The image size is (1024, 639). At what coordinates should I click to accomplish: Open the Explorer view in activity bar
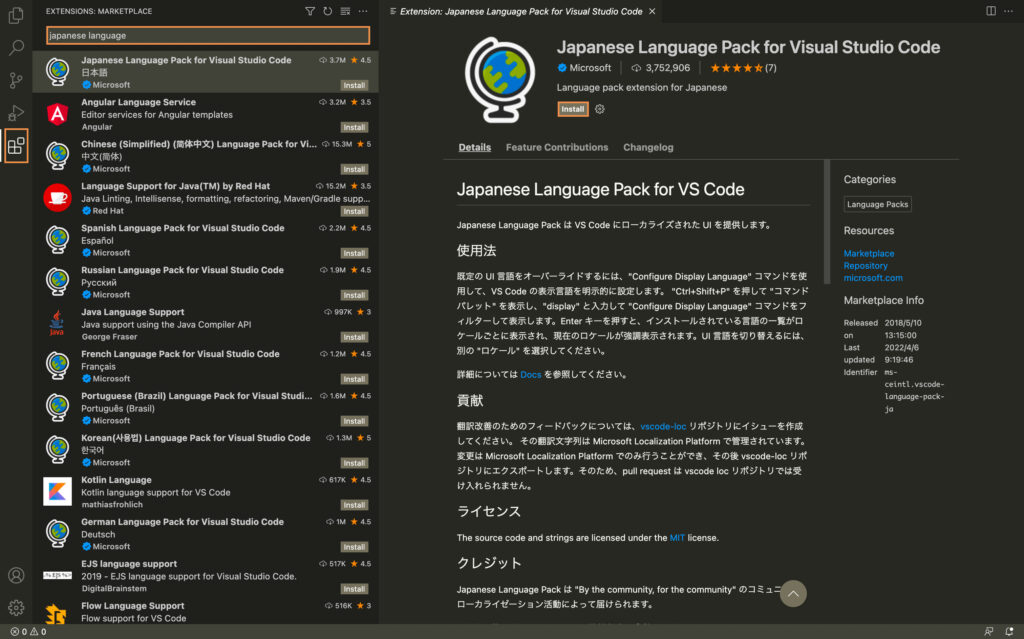point(16,14)
